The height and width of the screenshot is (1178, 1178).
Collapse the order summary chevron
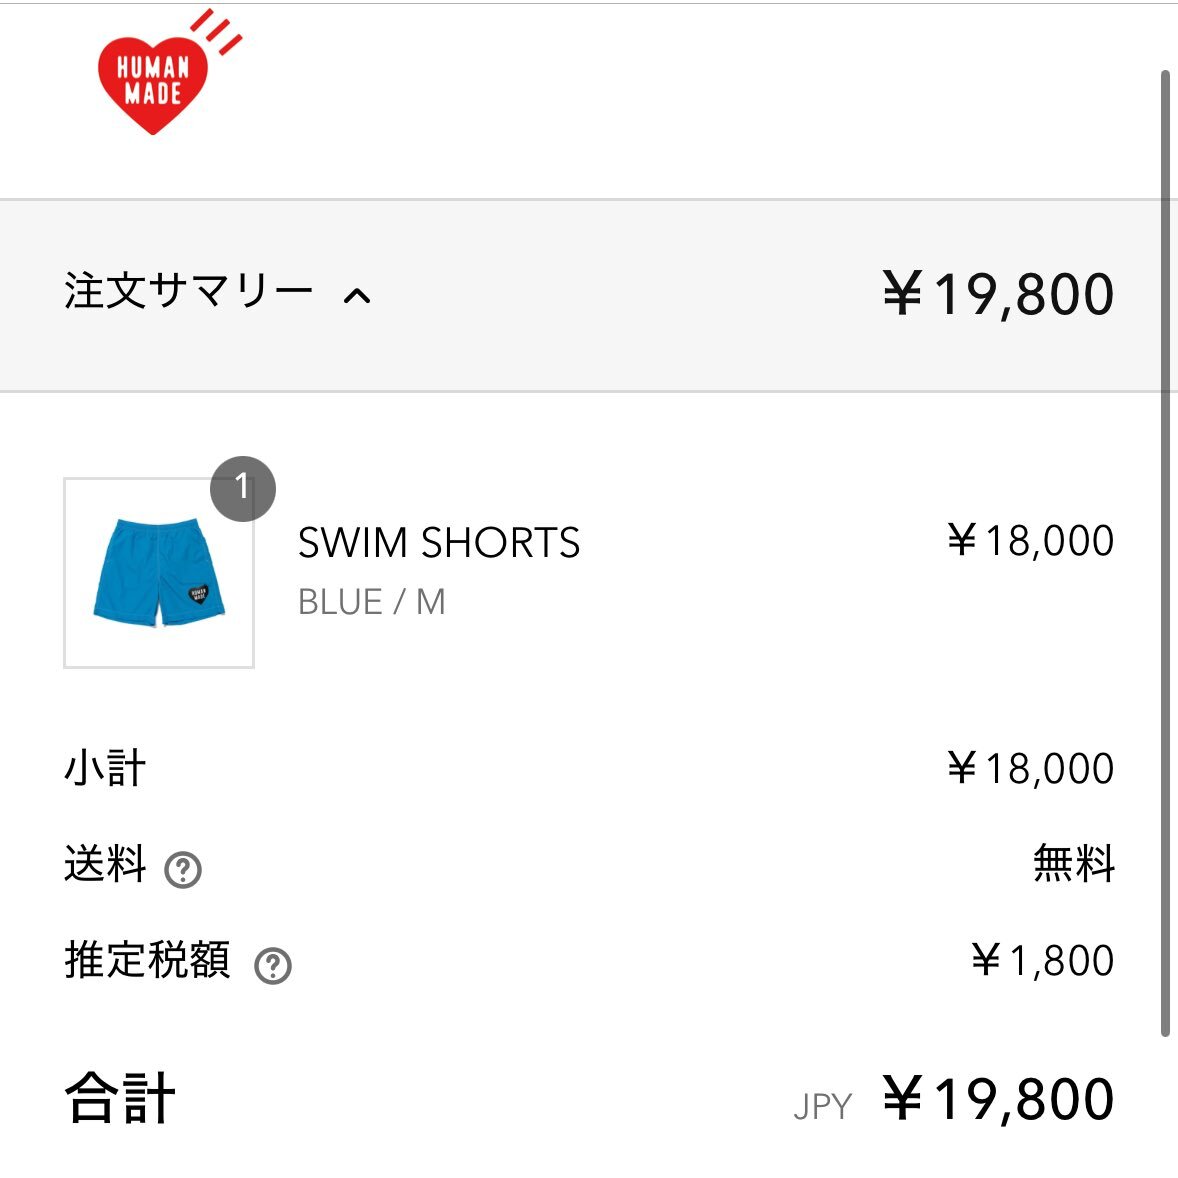click(357, 296)
